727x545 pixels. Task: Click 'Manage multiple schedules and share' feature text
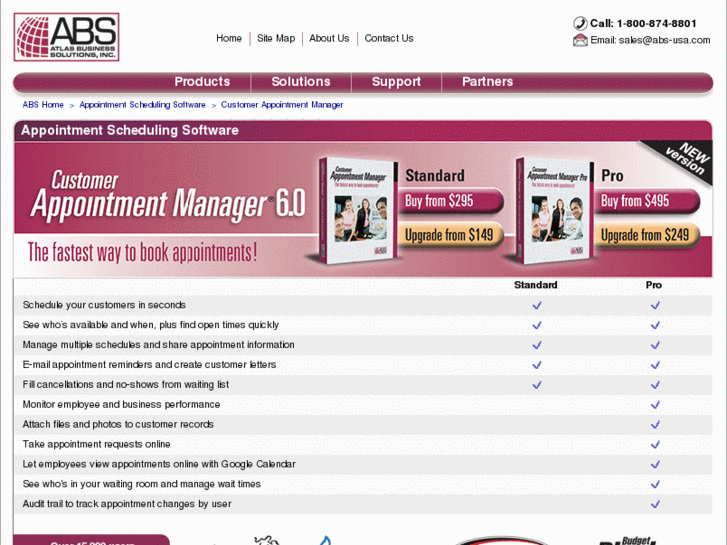coord(159,345)
